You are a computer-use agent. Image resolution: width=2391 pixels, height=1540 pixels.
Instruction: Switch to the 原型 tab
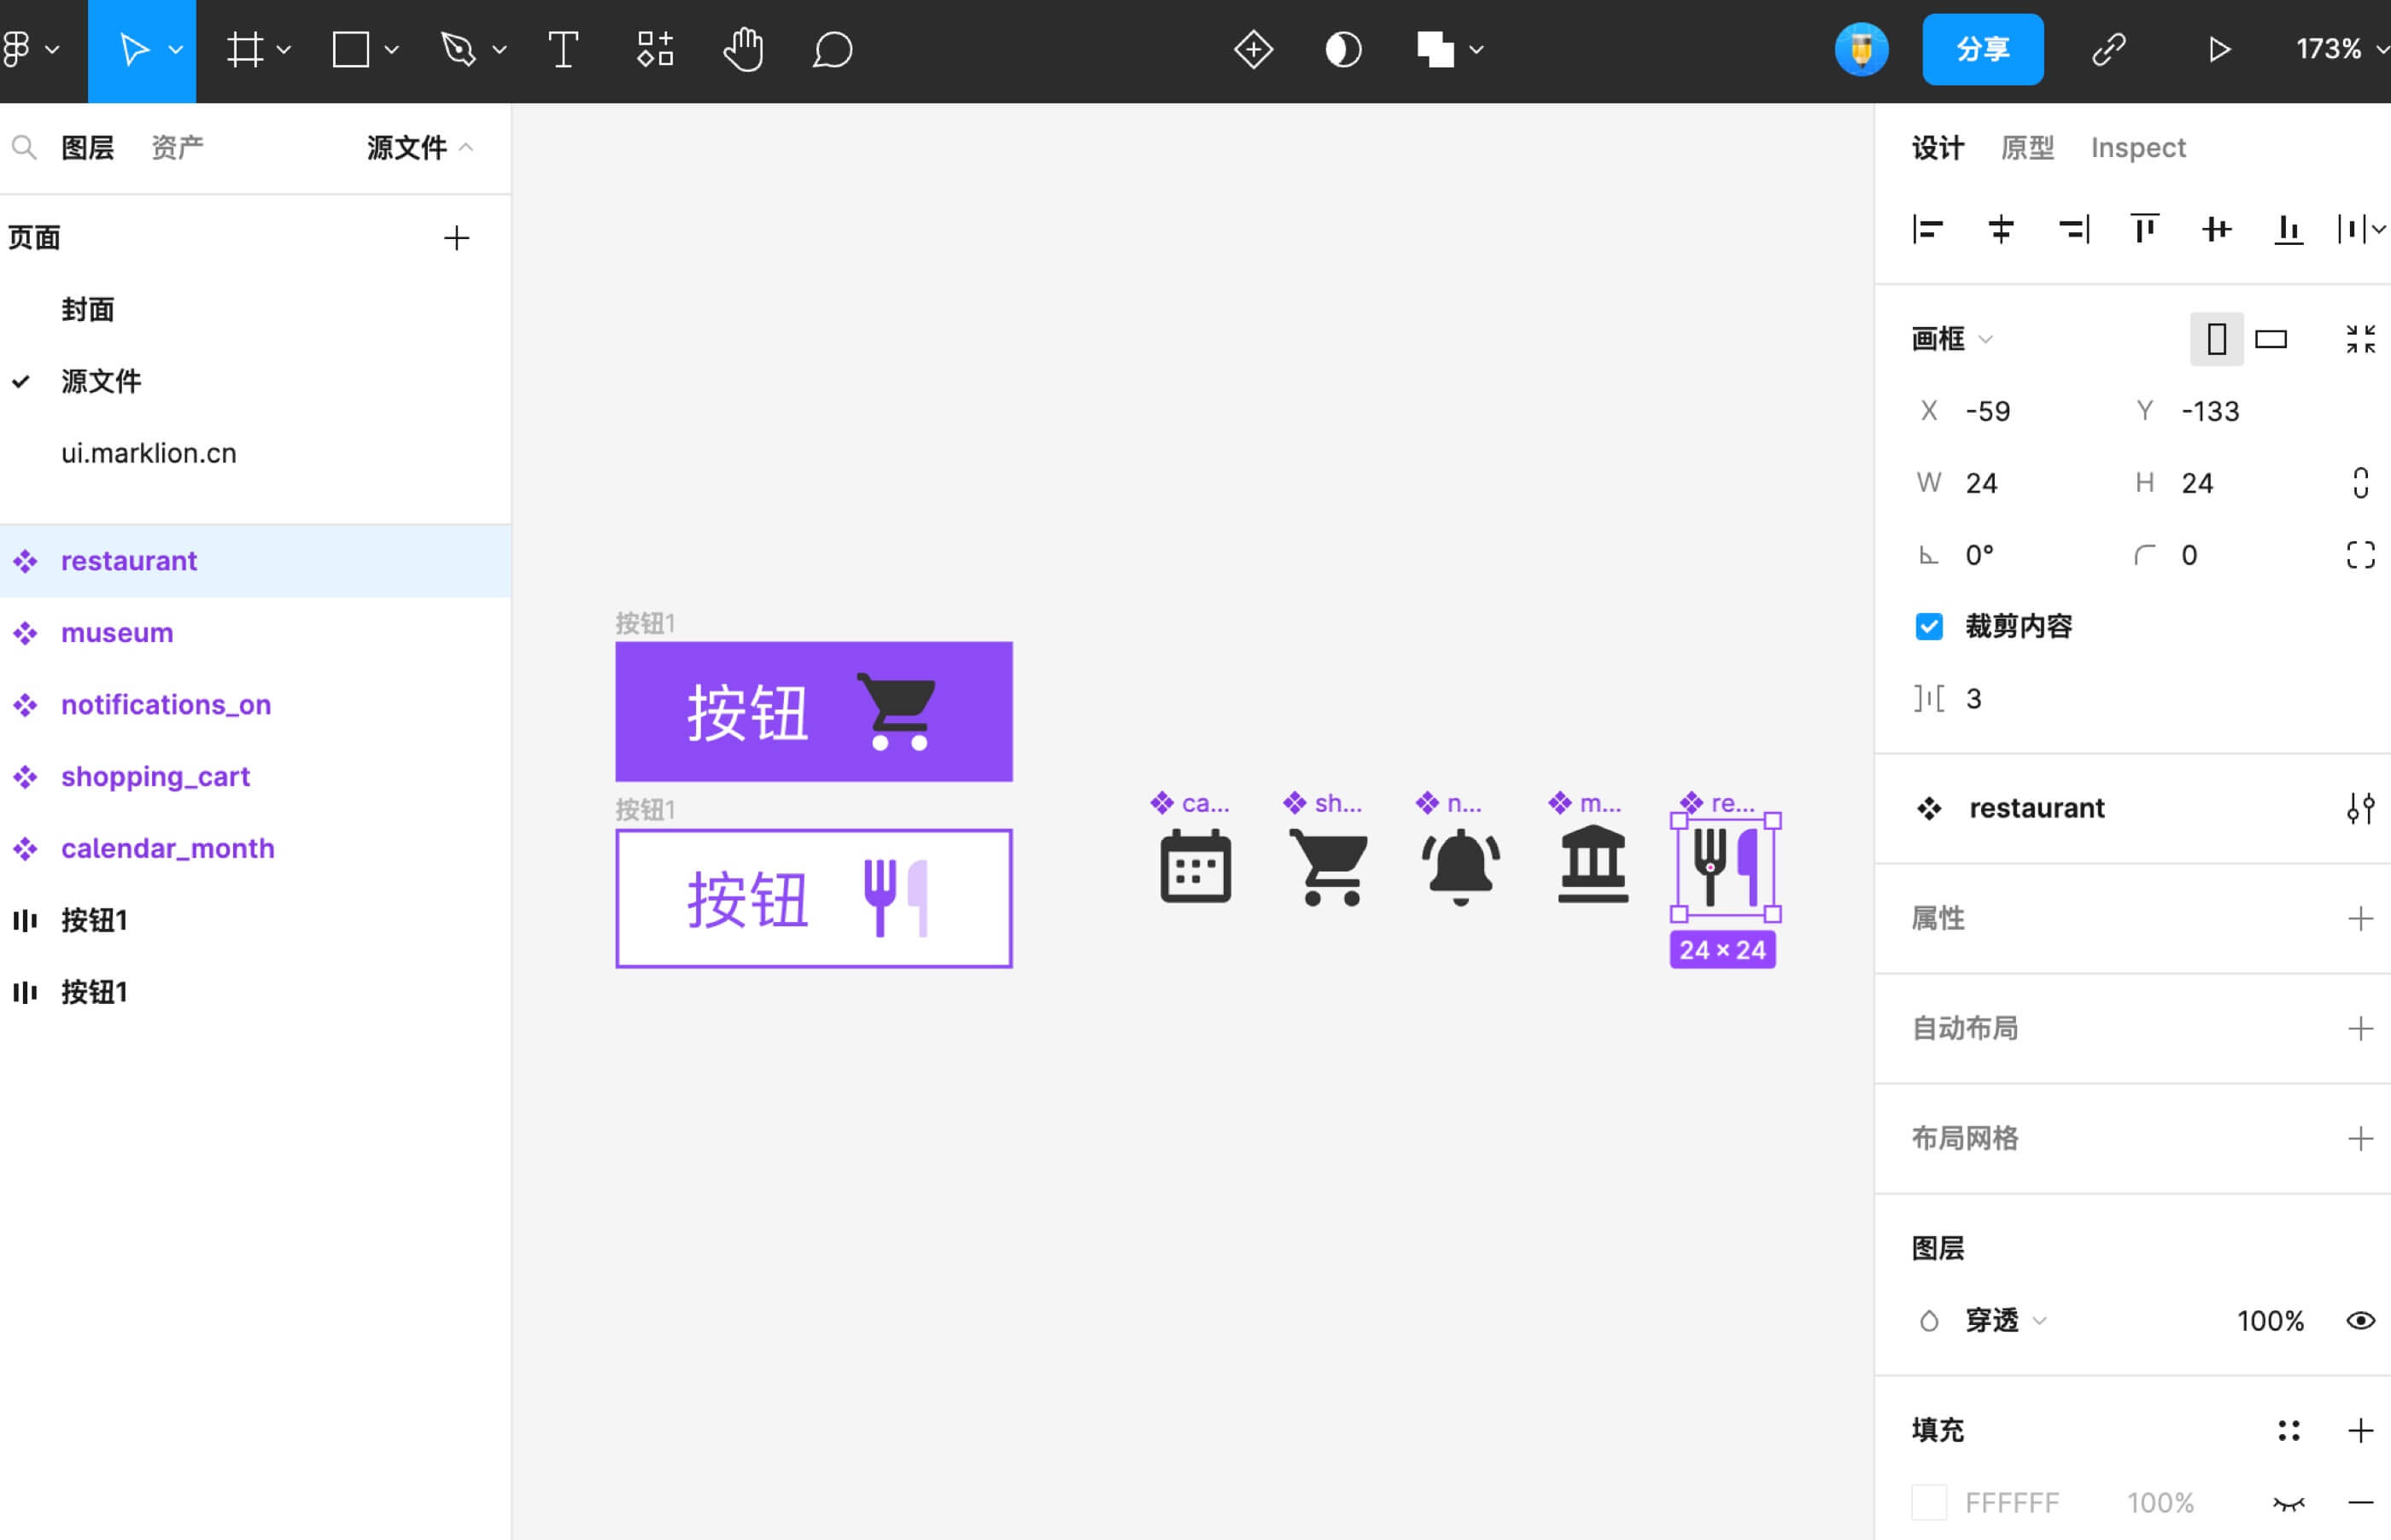2027,148
